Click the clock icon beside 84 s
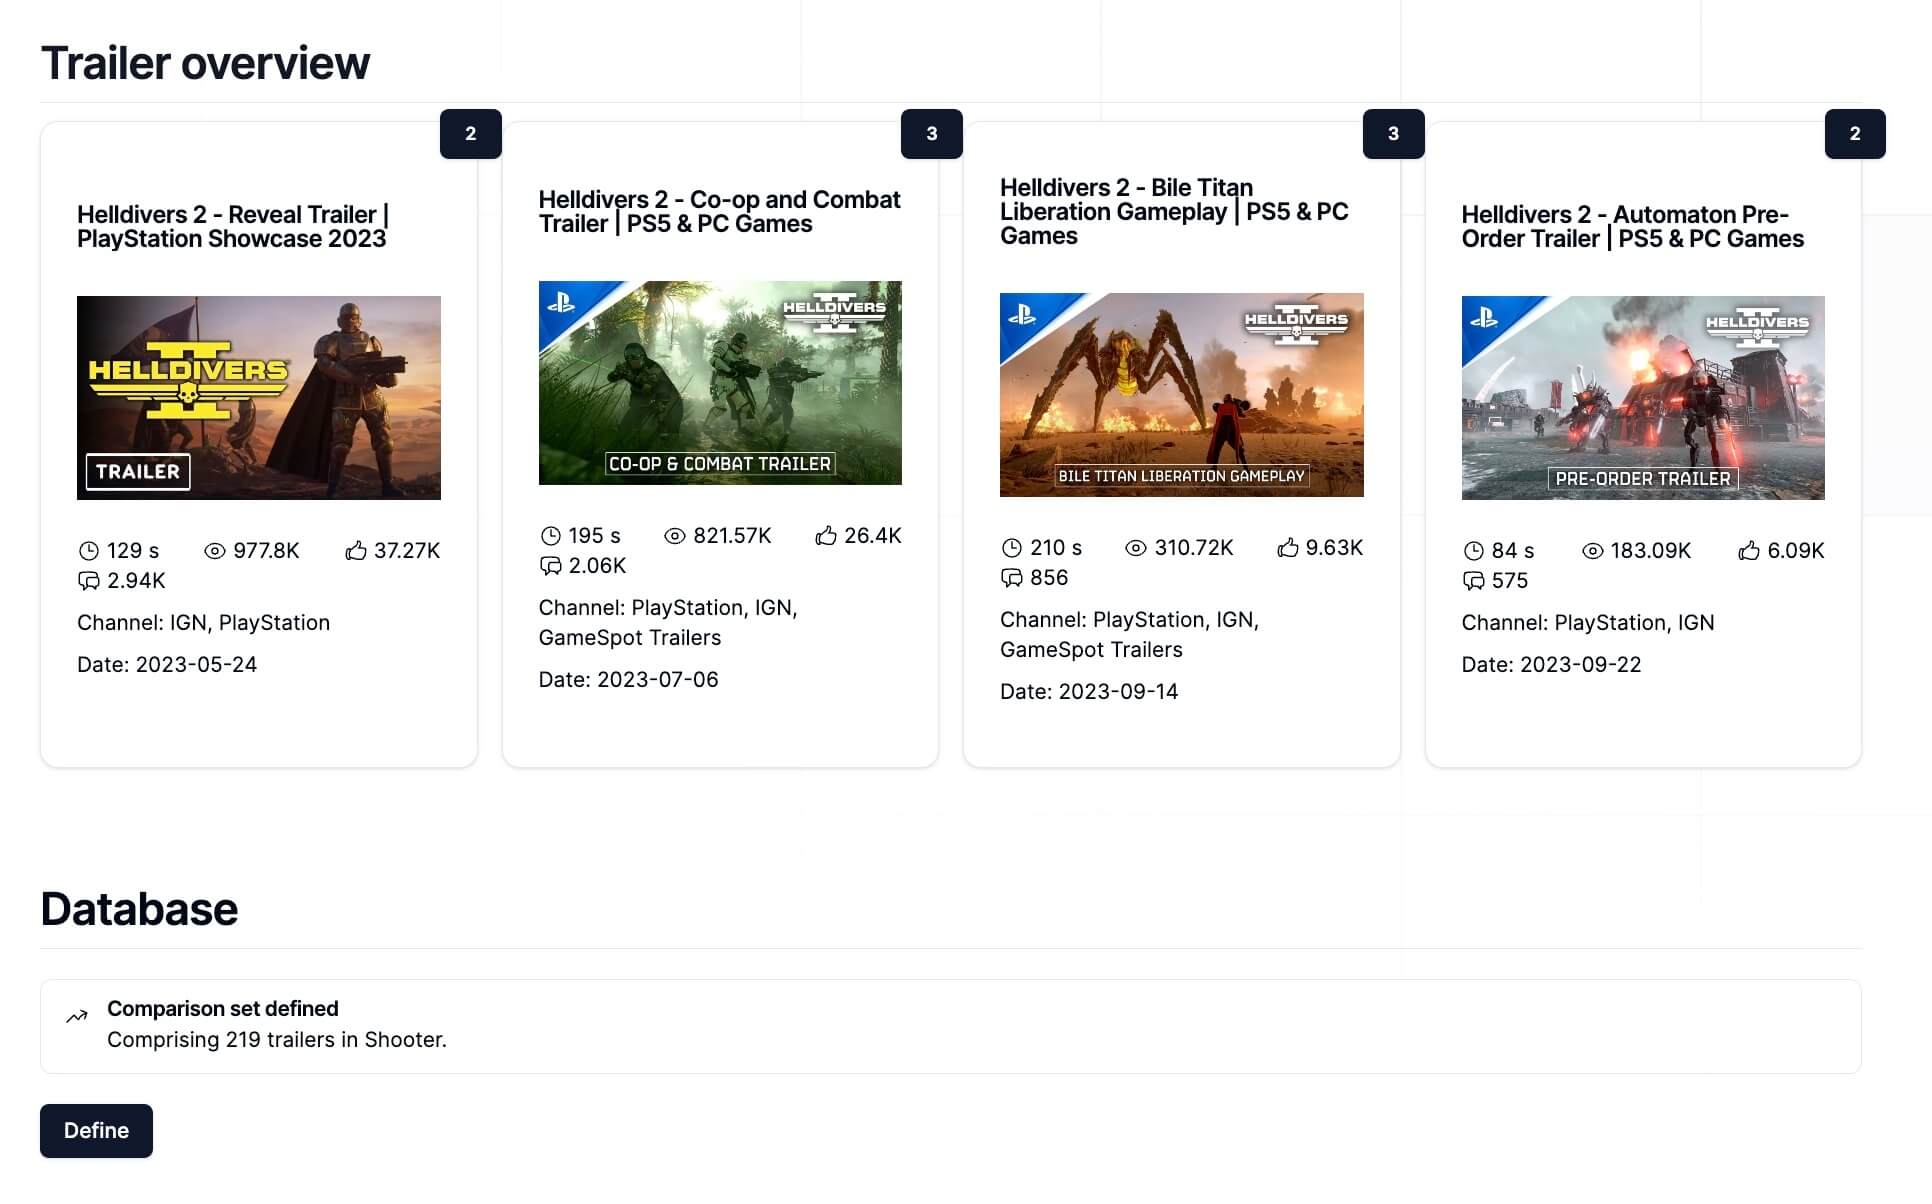The width and height of the screenshot is (1932, 1204). click(x=1474, y=551)
